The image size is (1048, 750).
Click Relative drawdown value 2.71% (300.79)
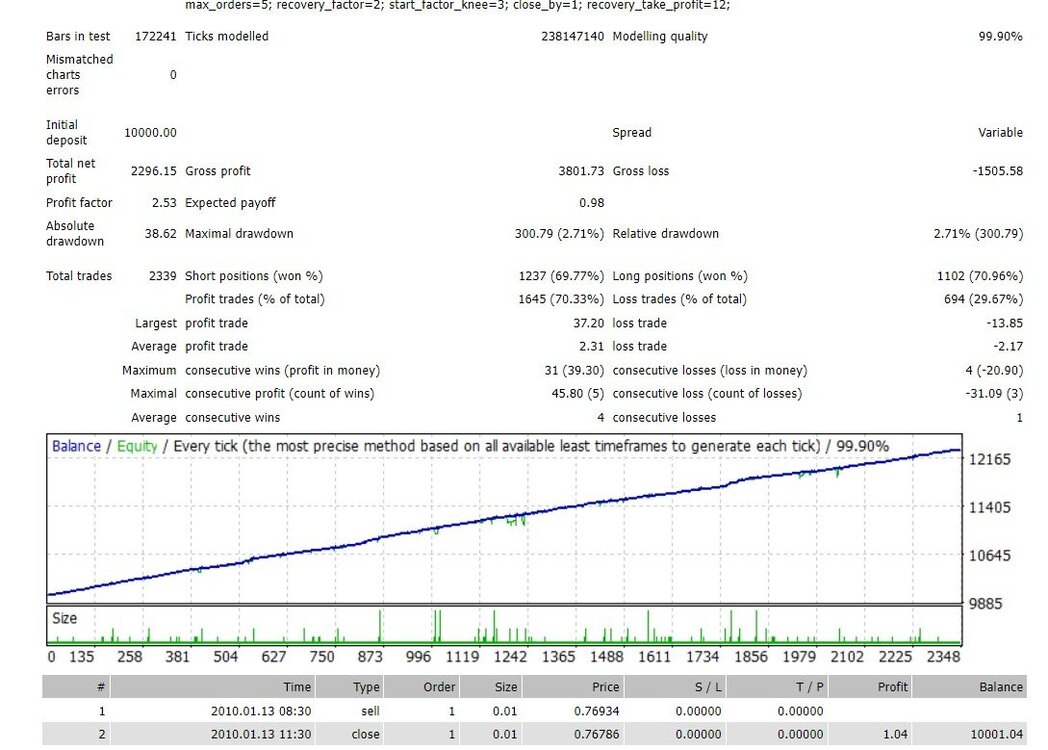978,233
